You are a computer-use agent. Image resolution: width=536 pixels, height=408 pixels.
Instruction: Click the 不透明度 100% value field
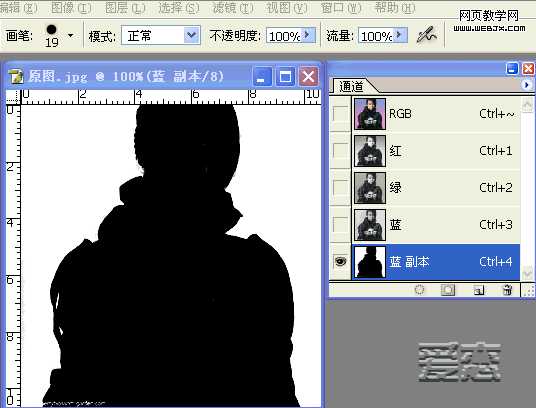point(284,36)
